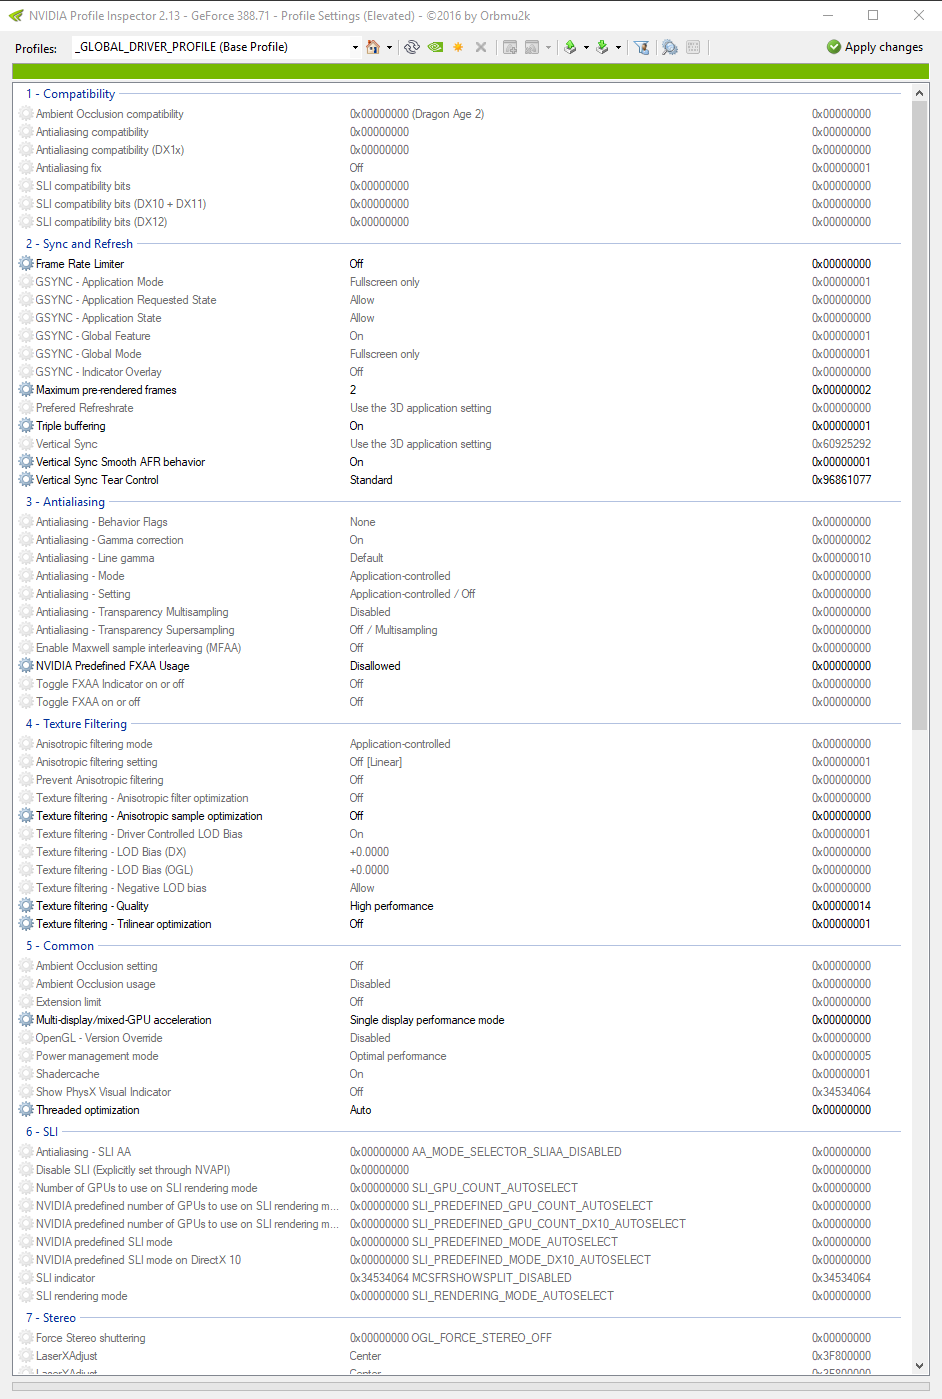Select 'GSYNC - Global Feature' row

pos(460,336)
